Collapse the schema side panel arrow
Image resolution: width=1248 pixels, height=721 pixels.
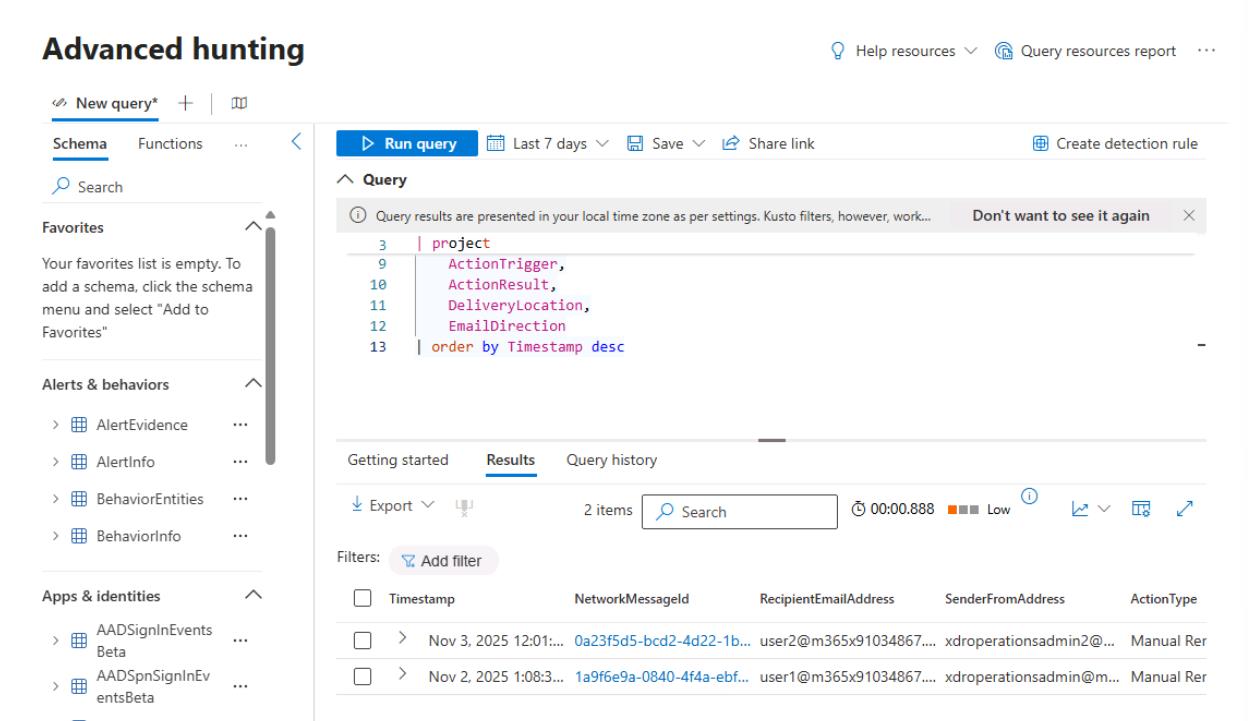coord(295,143)
